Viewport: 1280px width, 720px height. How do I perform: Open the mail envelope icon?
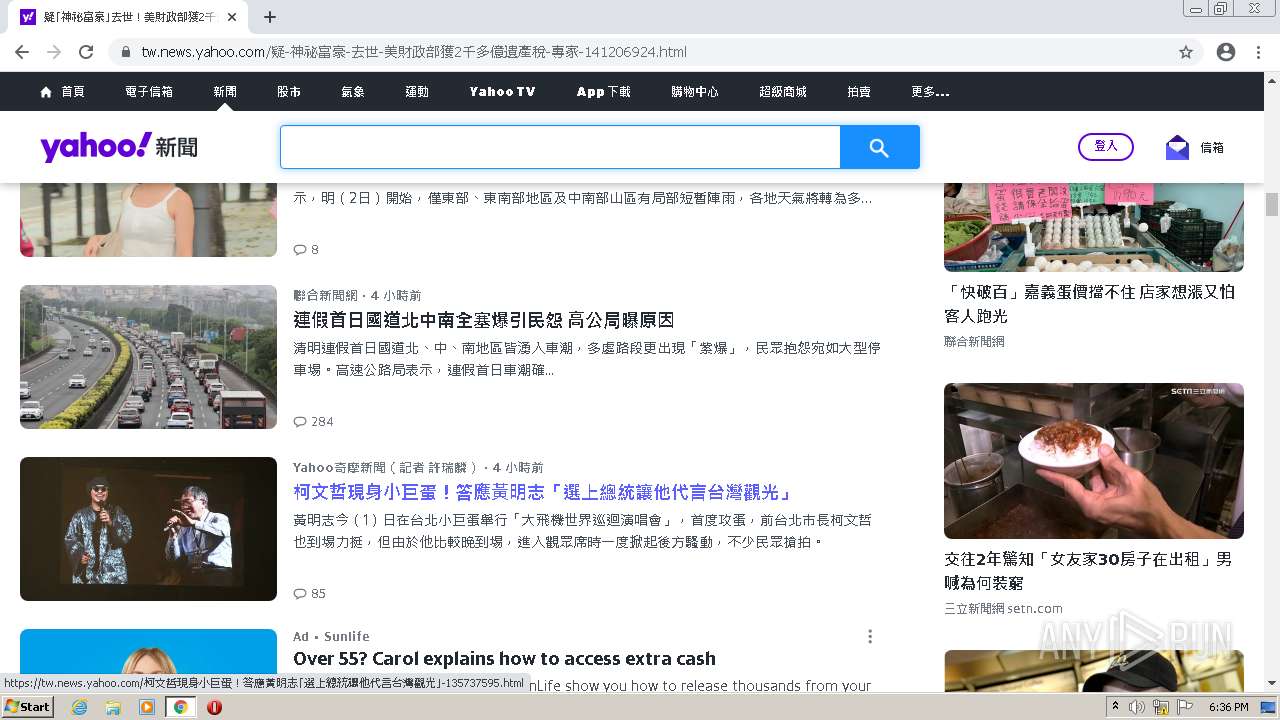point(1177,148)
